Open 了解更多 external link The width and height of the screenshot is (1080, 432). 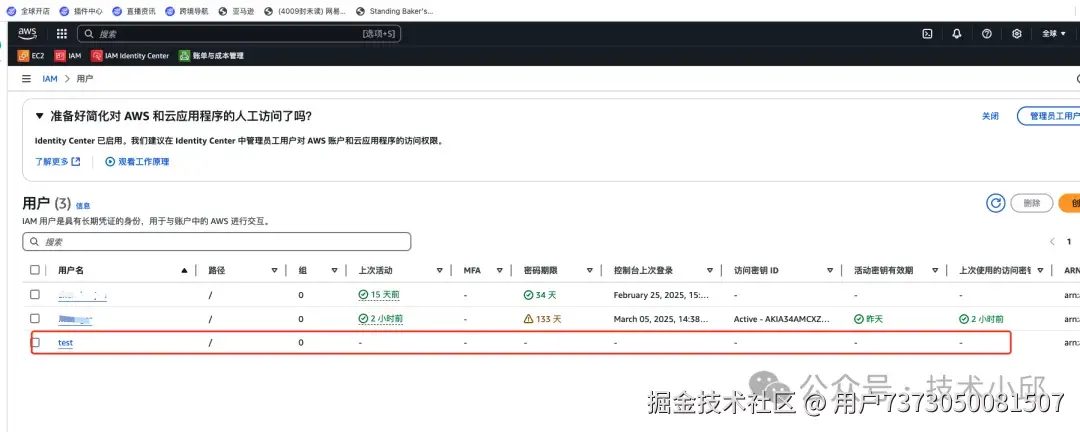[x=58, y=162]
